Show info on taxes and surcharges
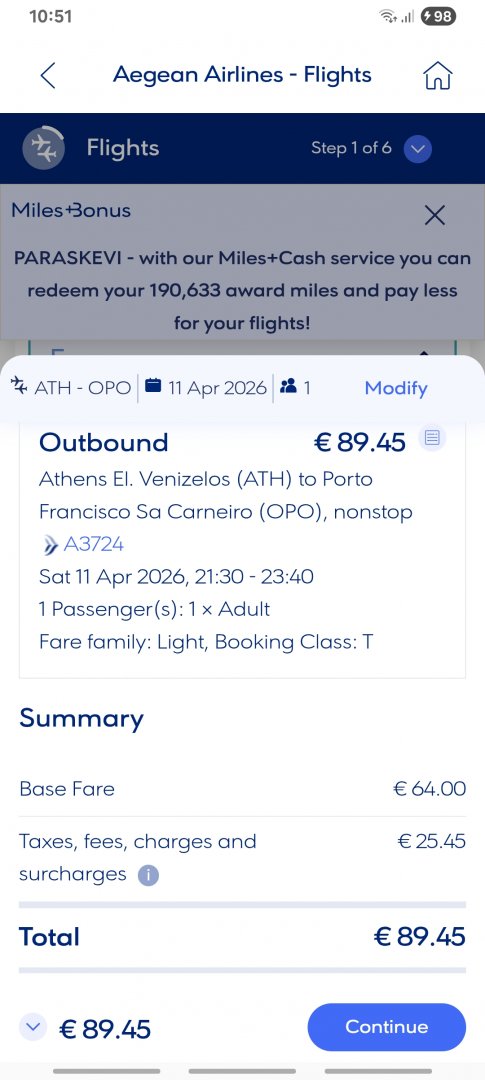 [x=148, y=875]
